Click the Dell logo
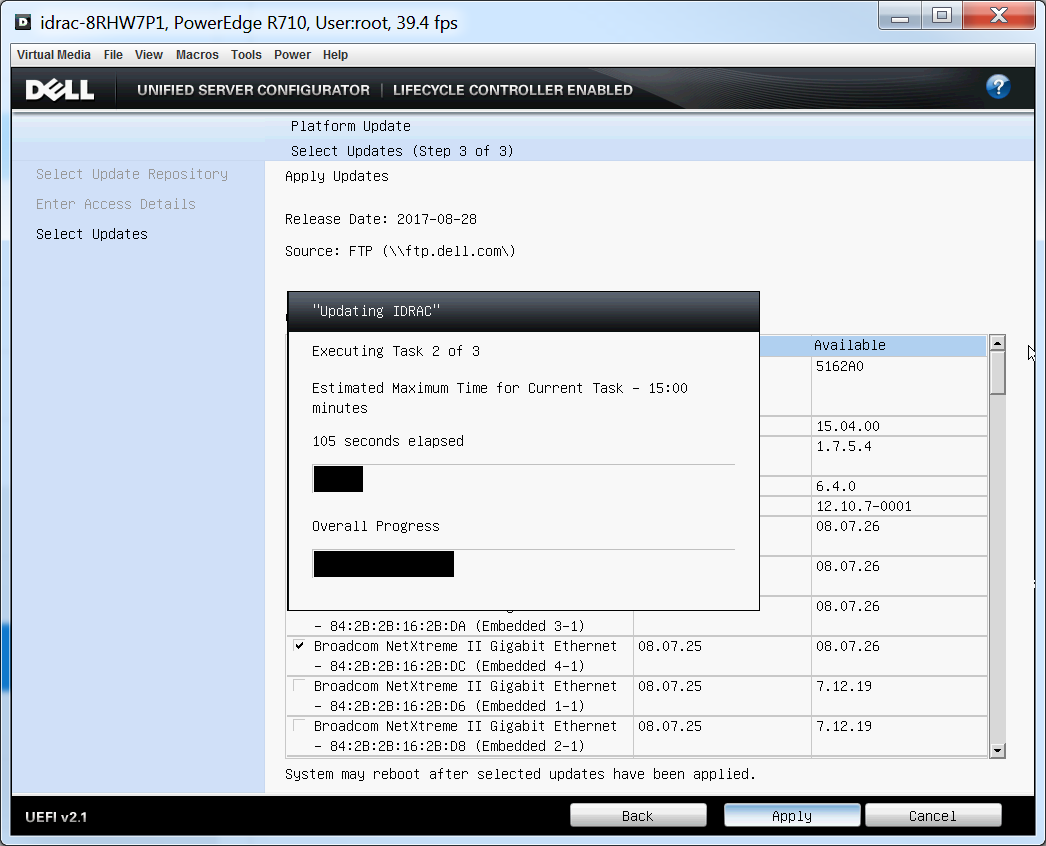 point(59,90)
